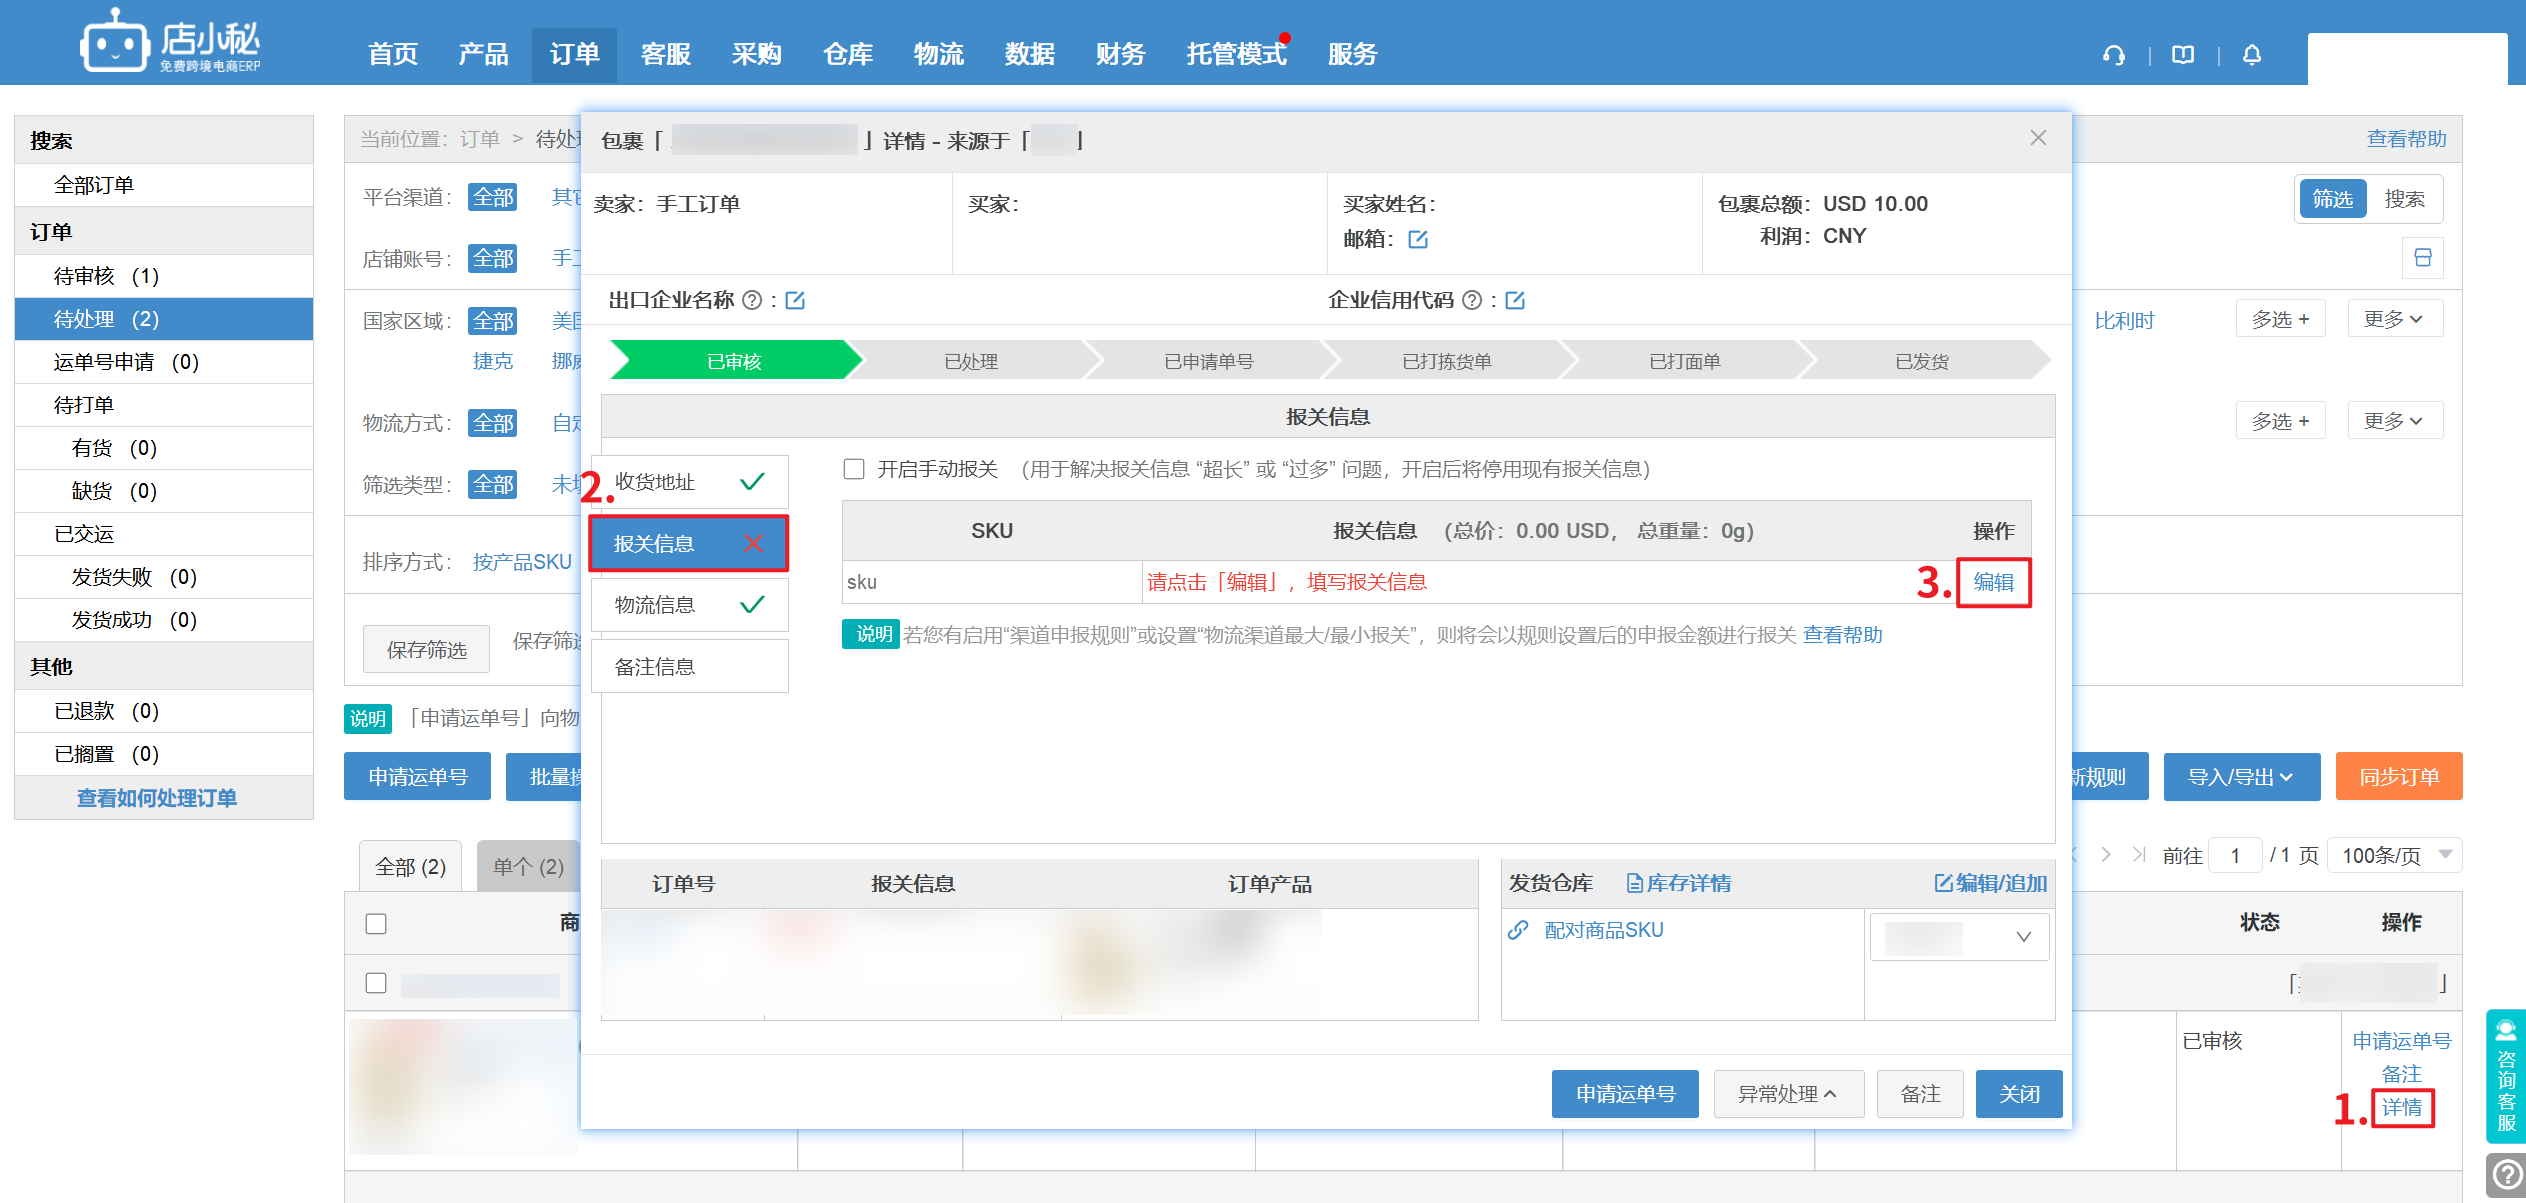Viewport: 2526px width, 1203px height.
Task: Open the 导入/导出 dropdown menu
Action: tap(2241, 777)
